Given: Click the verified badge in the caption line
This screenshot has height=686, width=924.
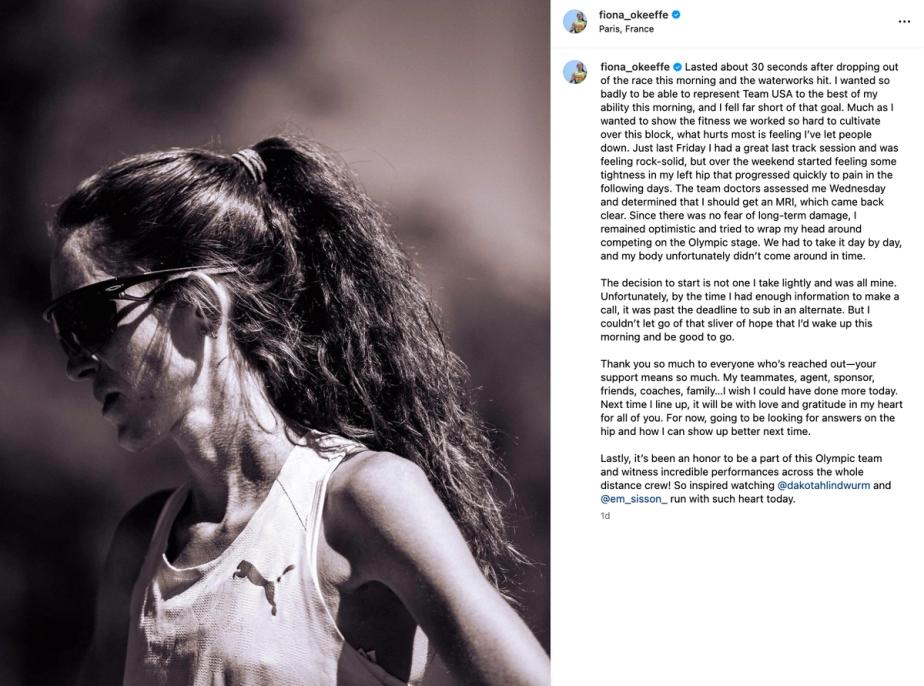Looking at the screenshot, I should pos(678,67).
